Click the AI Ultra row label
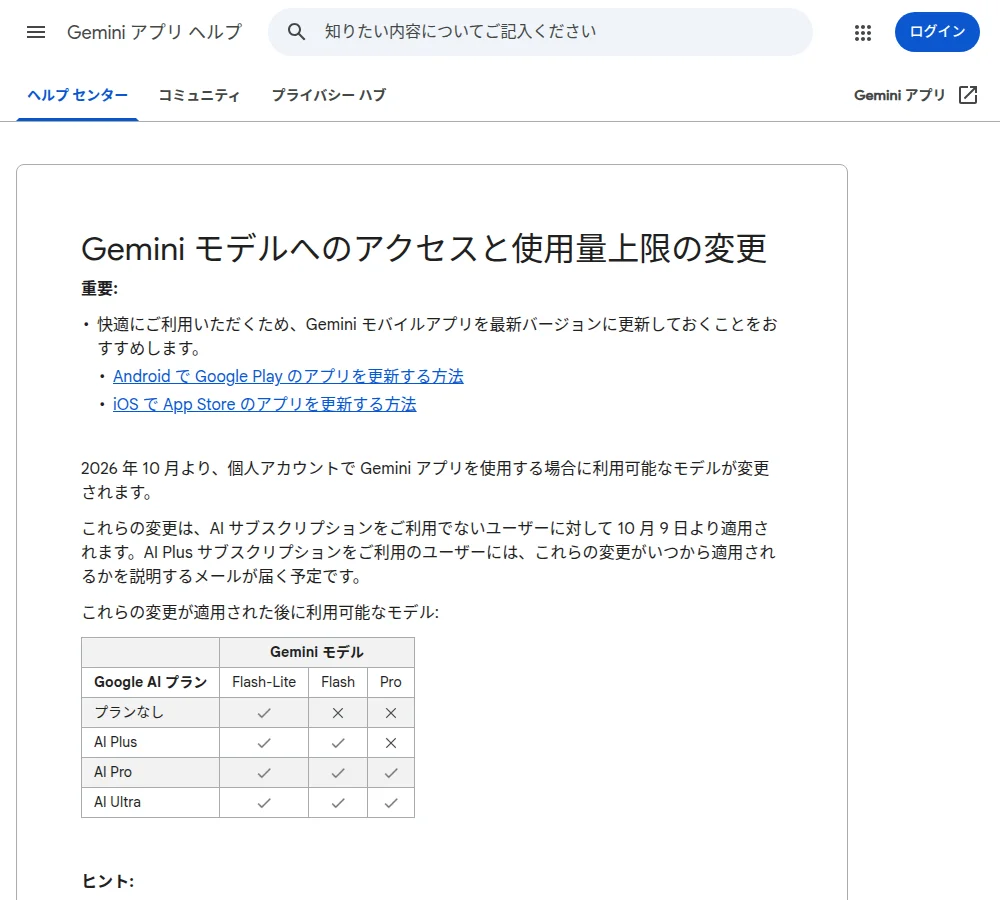This screenshot has height=900, width=1000. coord(117,802)
